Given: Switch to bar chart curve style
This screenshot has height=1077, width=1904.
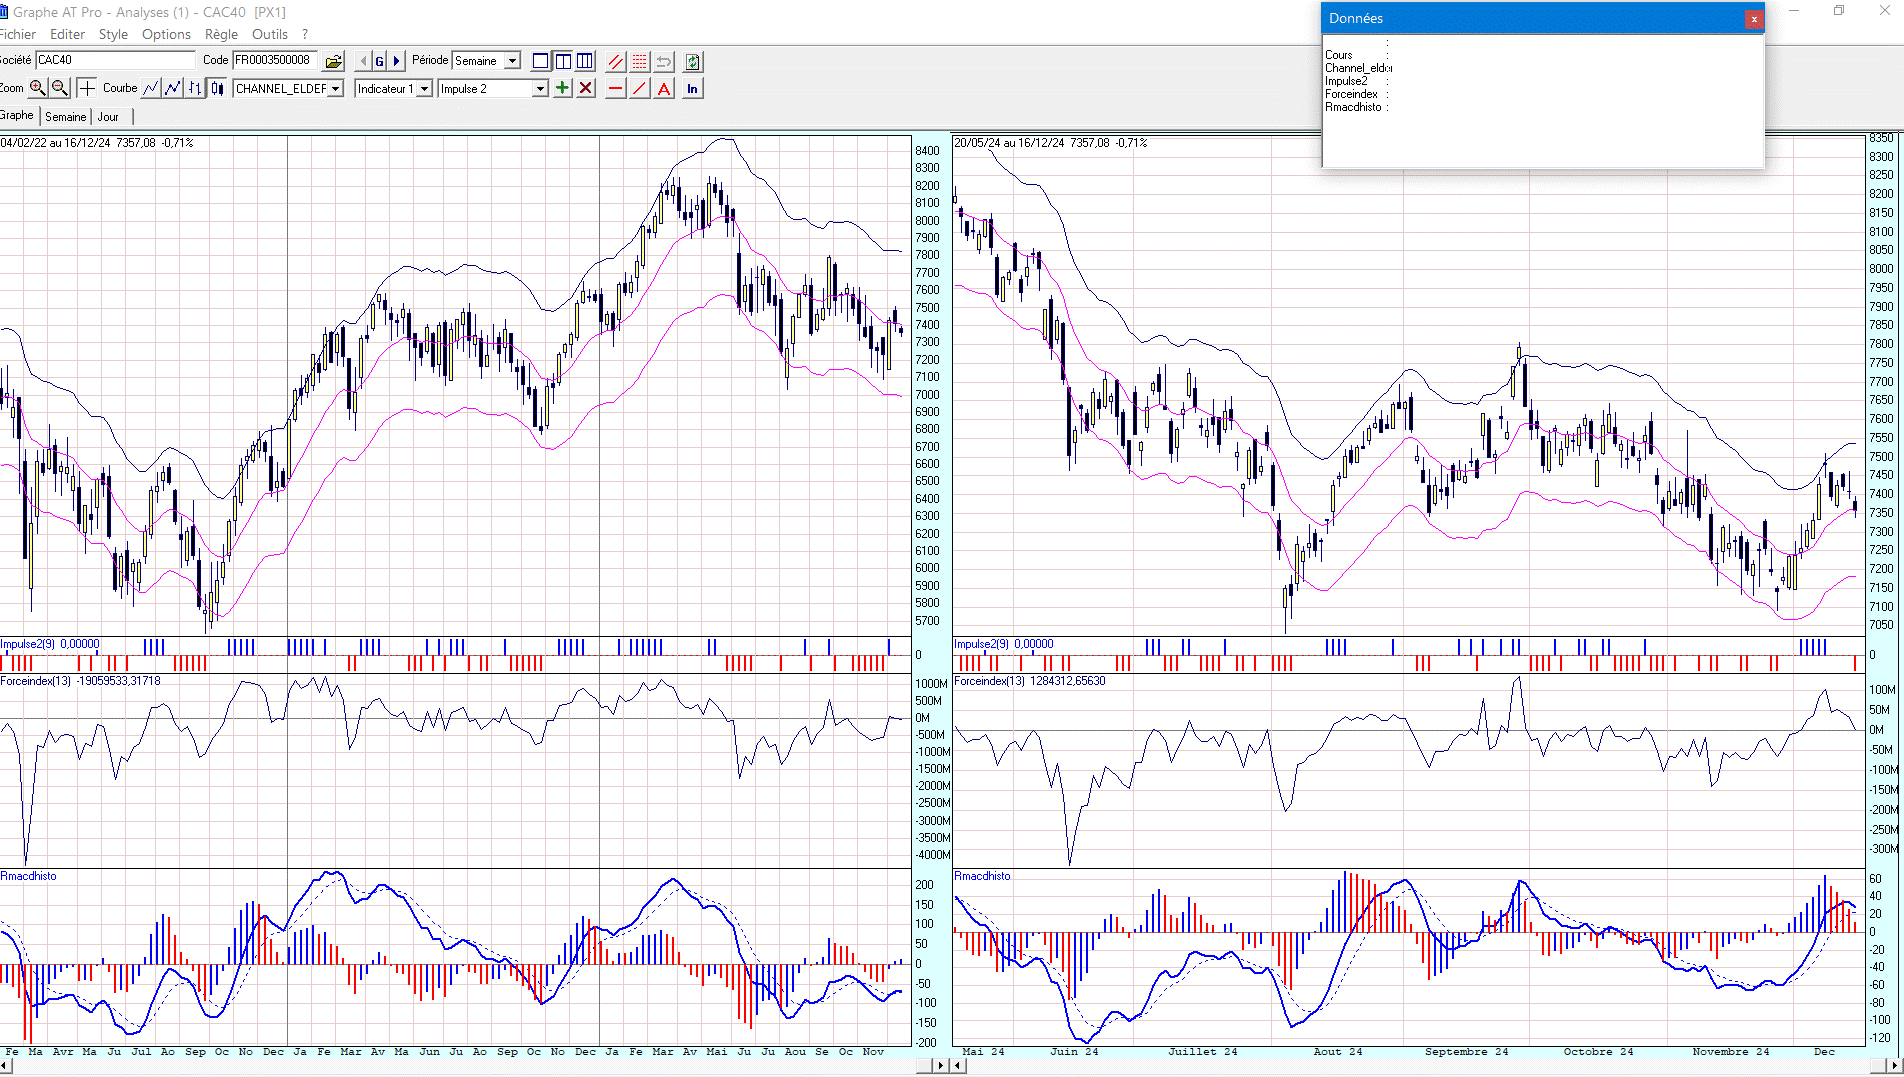Looking at the screenshot, I should (195, 88).
